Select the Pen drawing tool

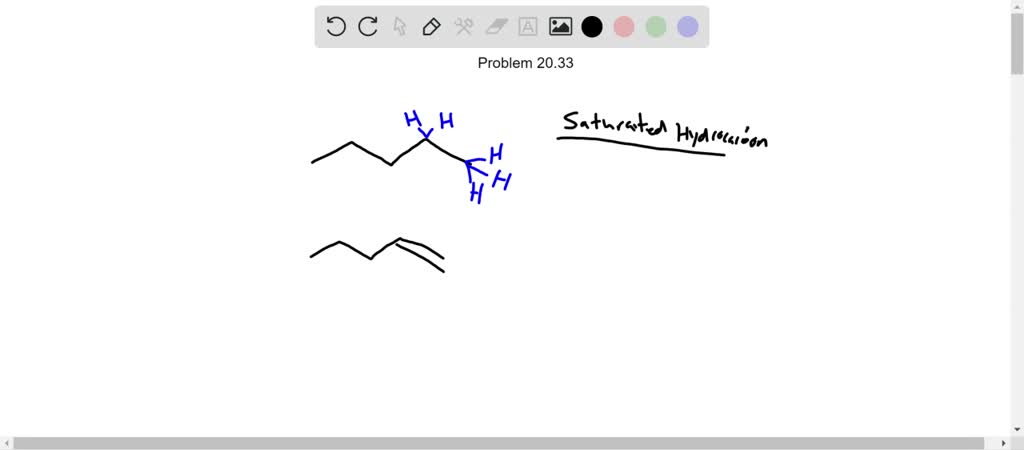pos(432,27)
